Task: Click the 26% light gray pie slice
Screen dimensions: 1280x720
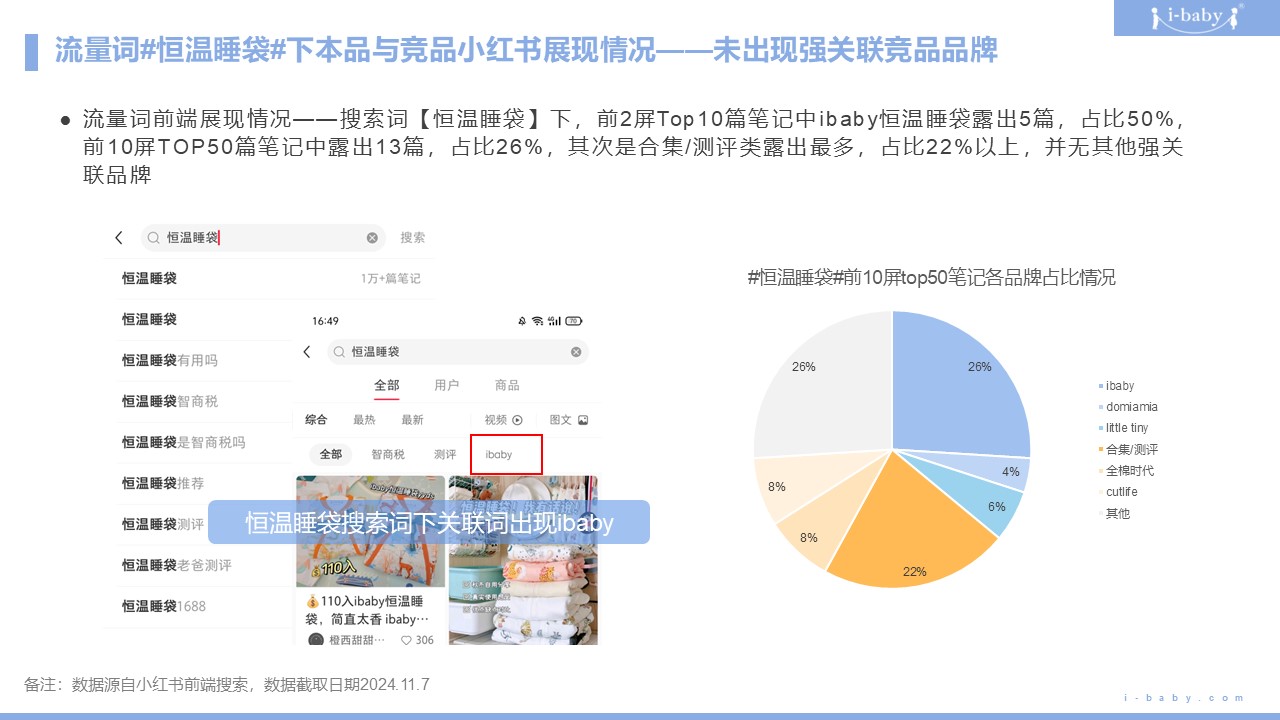Action: coord(830,390)
